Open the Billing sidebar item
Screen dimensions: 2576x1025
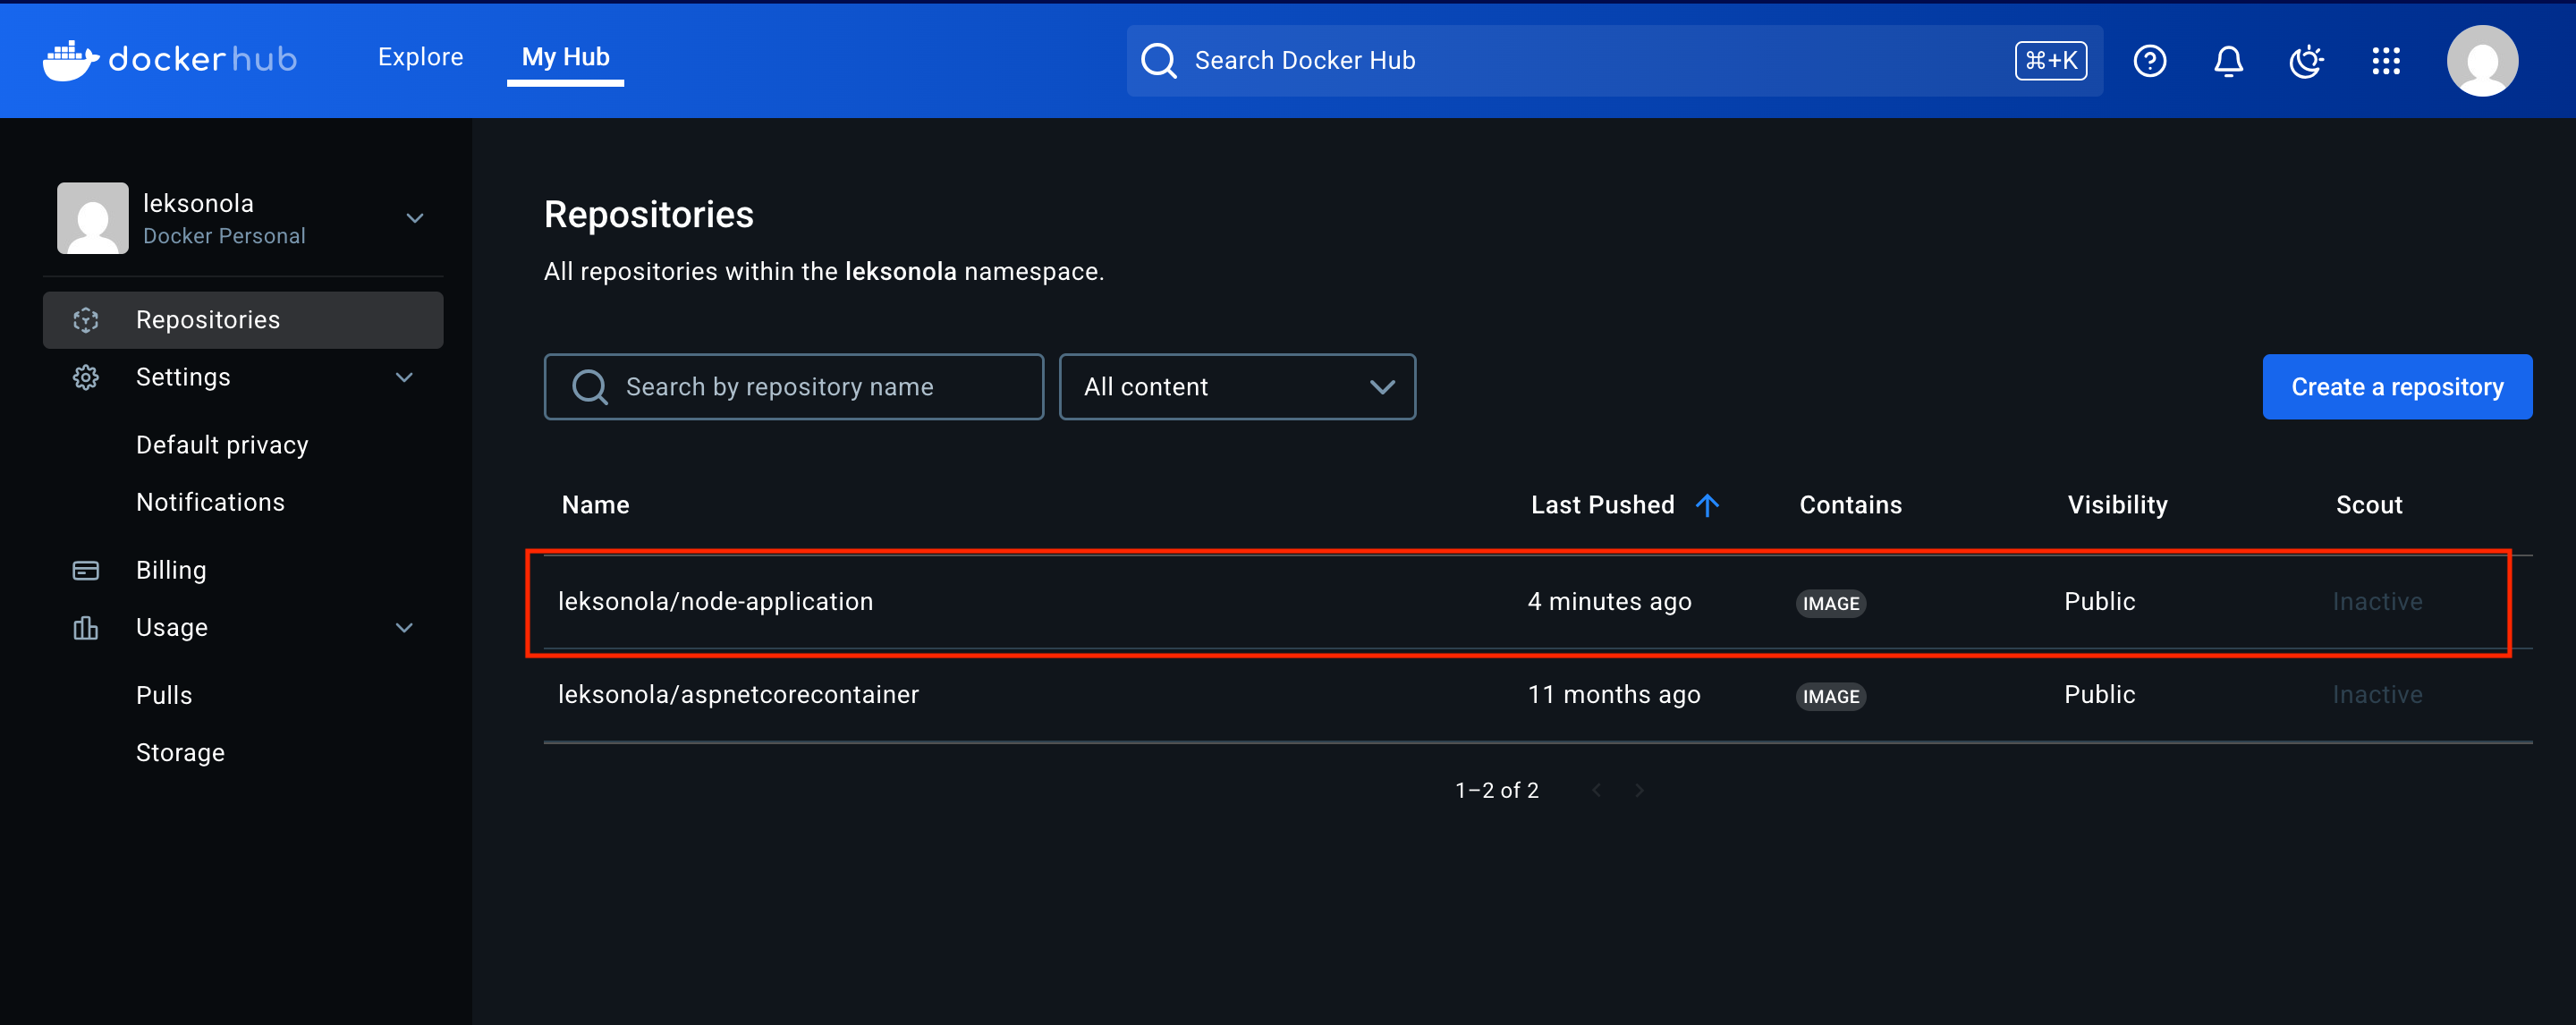click(171, 570)
